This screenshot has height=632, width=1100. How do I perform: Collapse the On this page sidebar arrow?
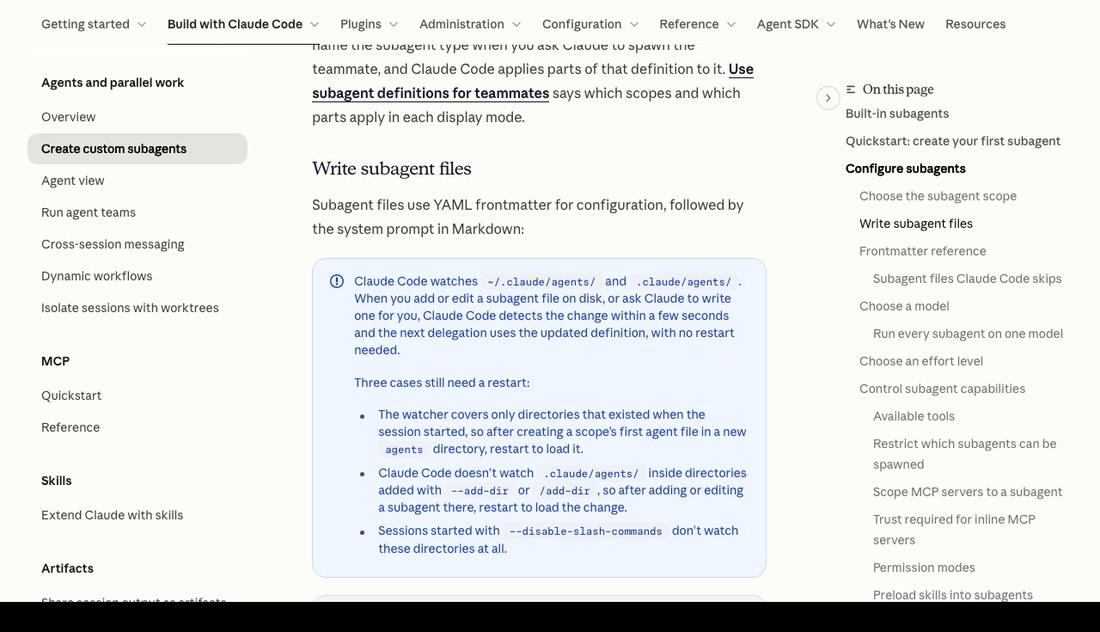pos(828,98)
